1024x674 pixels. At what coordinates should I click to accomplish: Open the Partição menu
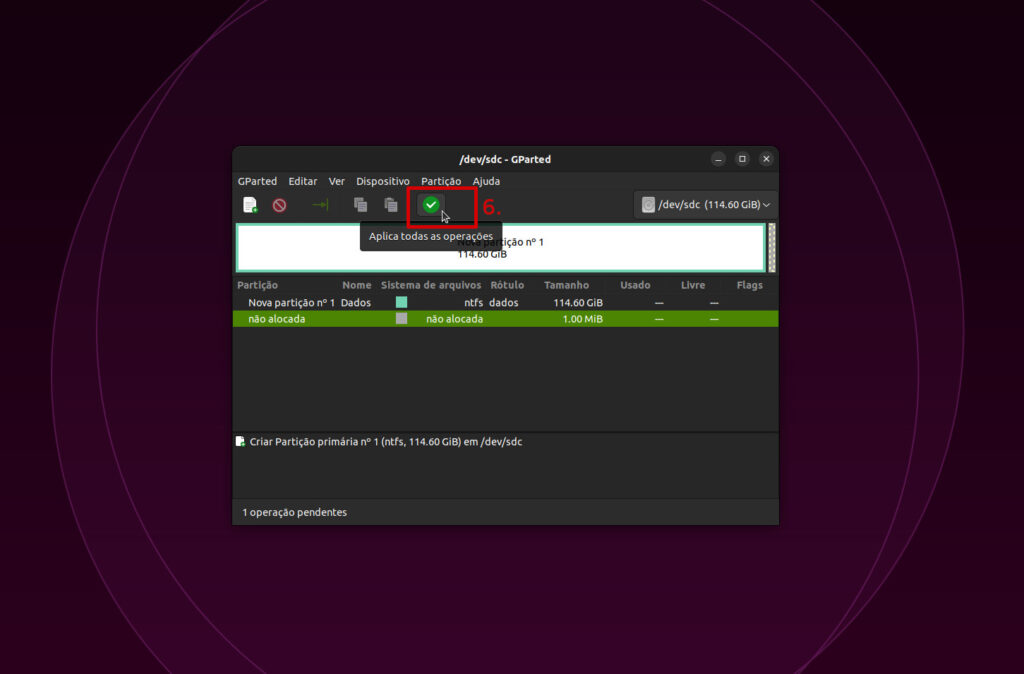tap(441, 181)
